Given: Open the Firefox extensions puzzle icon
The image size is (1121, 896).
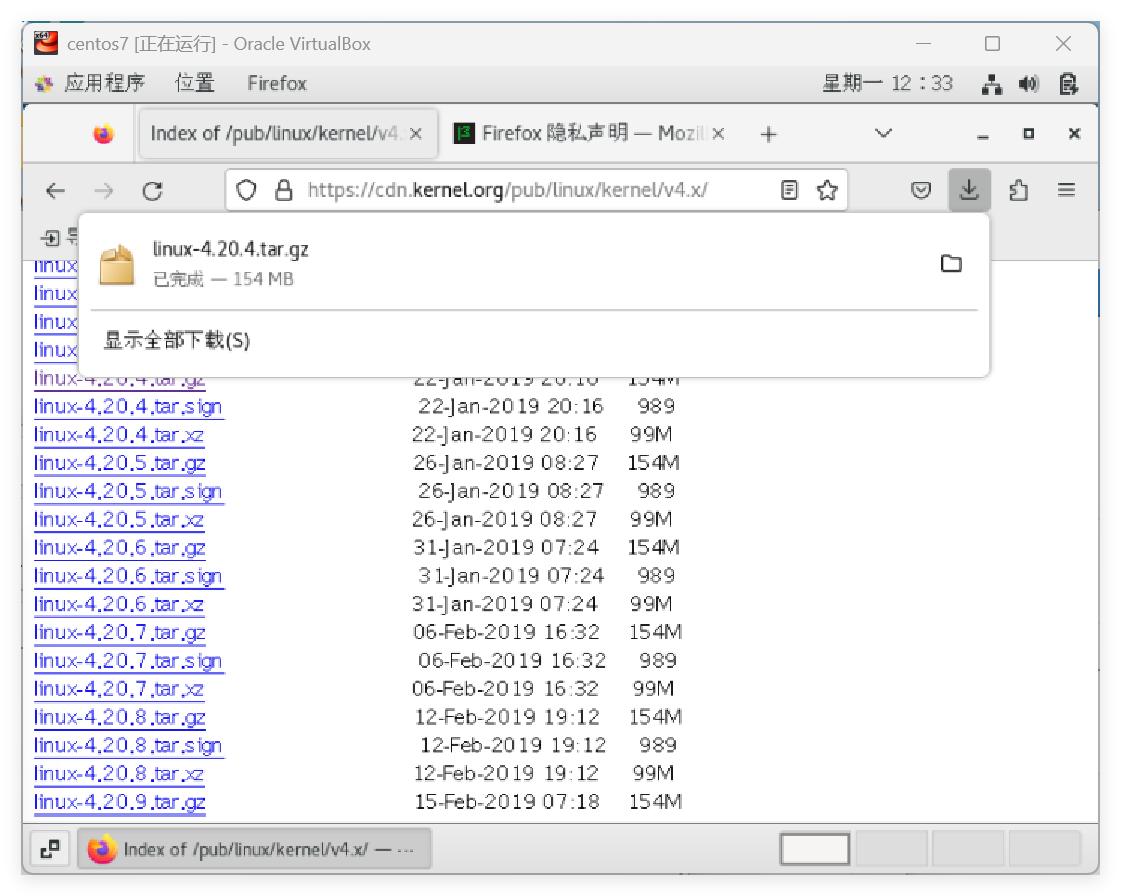Looking at the screenshot, I should (1018, 190).
